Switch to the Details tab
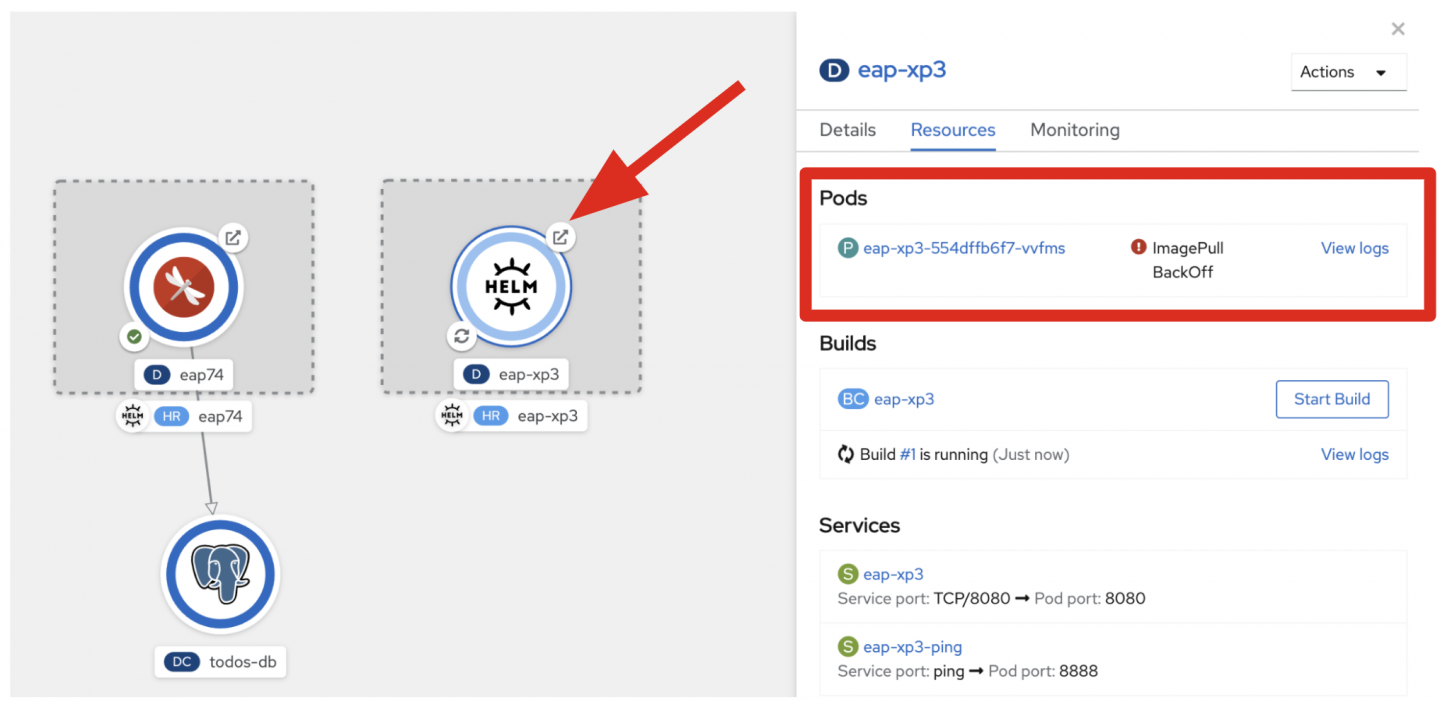The height and width of the screenshot is (702, 1440). [x=847, y=130]
